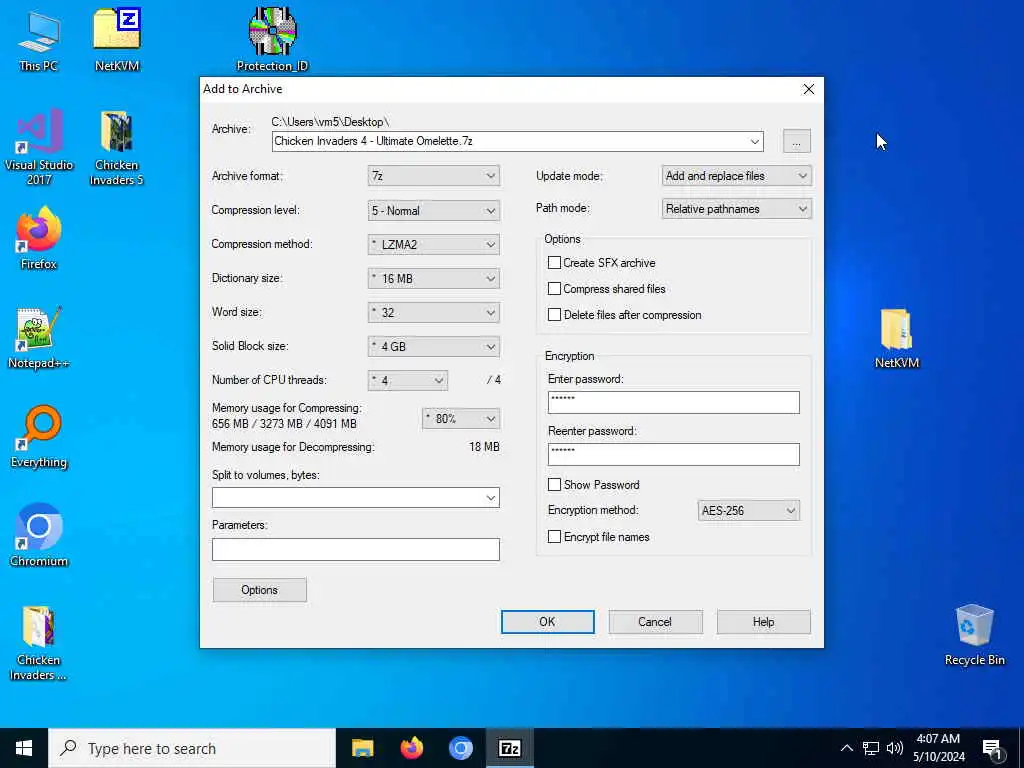Focus the Enter password field
The image size is (1024, 768).
(673, 402)
